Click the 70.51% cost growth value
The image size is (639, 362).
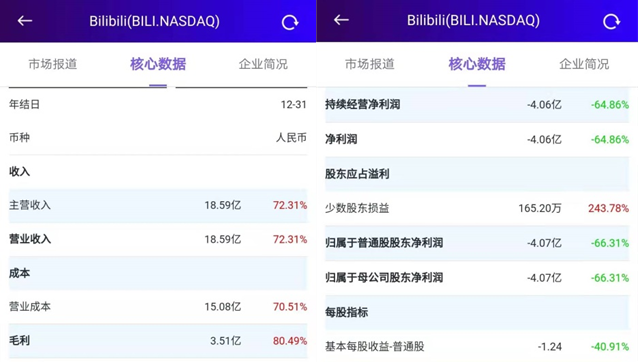290,307
